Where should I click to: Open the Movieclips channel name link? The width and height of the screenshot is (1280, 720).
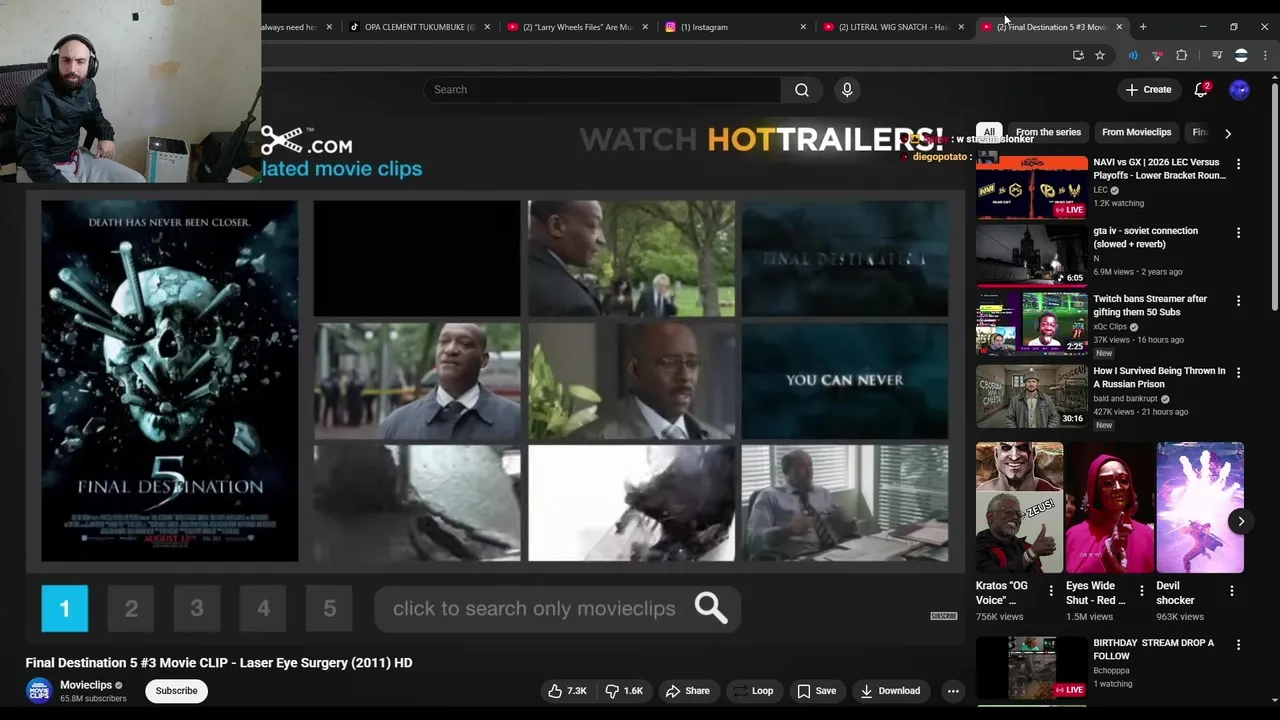pyautogui.click(x=86, y=685)
